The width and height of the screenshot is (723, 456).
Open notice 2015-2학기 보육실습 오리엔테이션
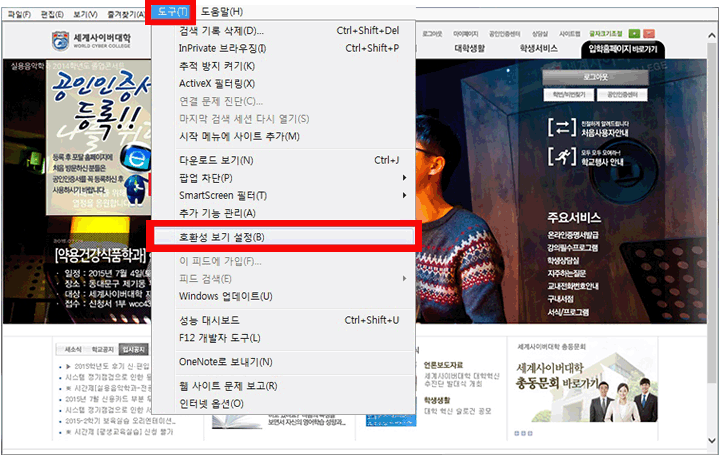(120, 421)
